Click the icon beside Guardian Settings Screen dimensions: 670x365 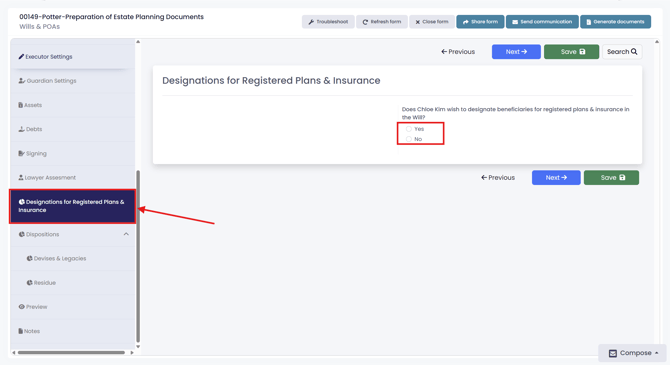pos(22,81)
